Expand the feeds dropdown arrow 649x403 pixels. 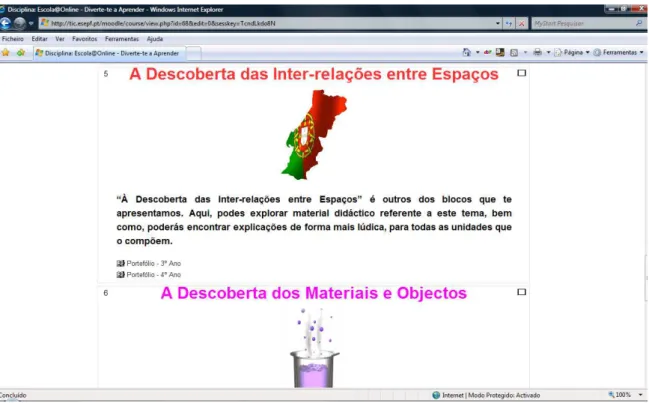pyautogui.click(x=526, y=53)
